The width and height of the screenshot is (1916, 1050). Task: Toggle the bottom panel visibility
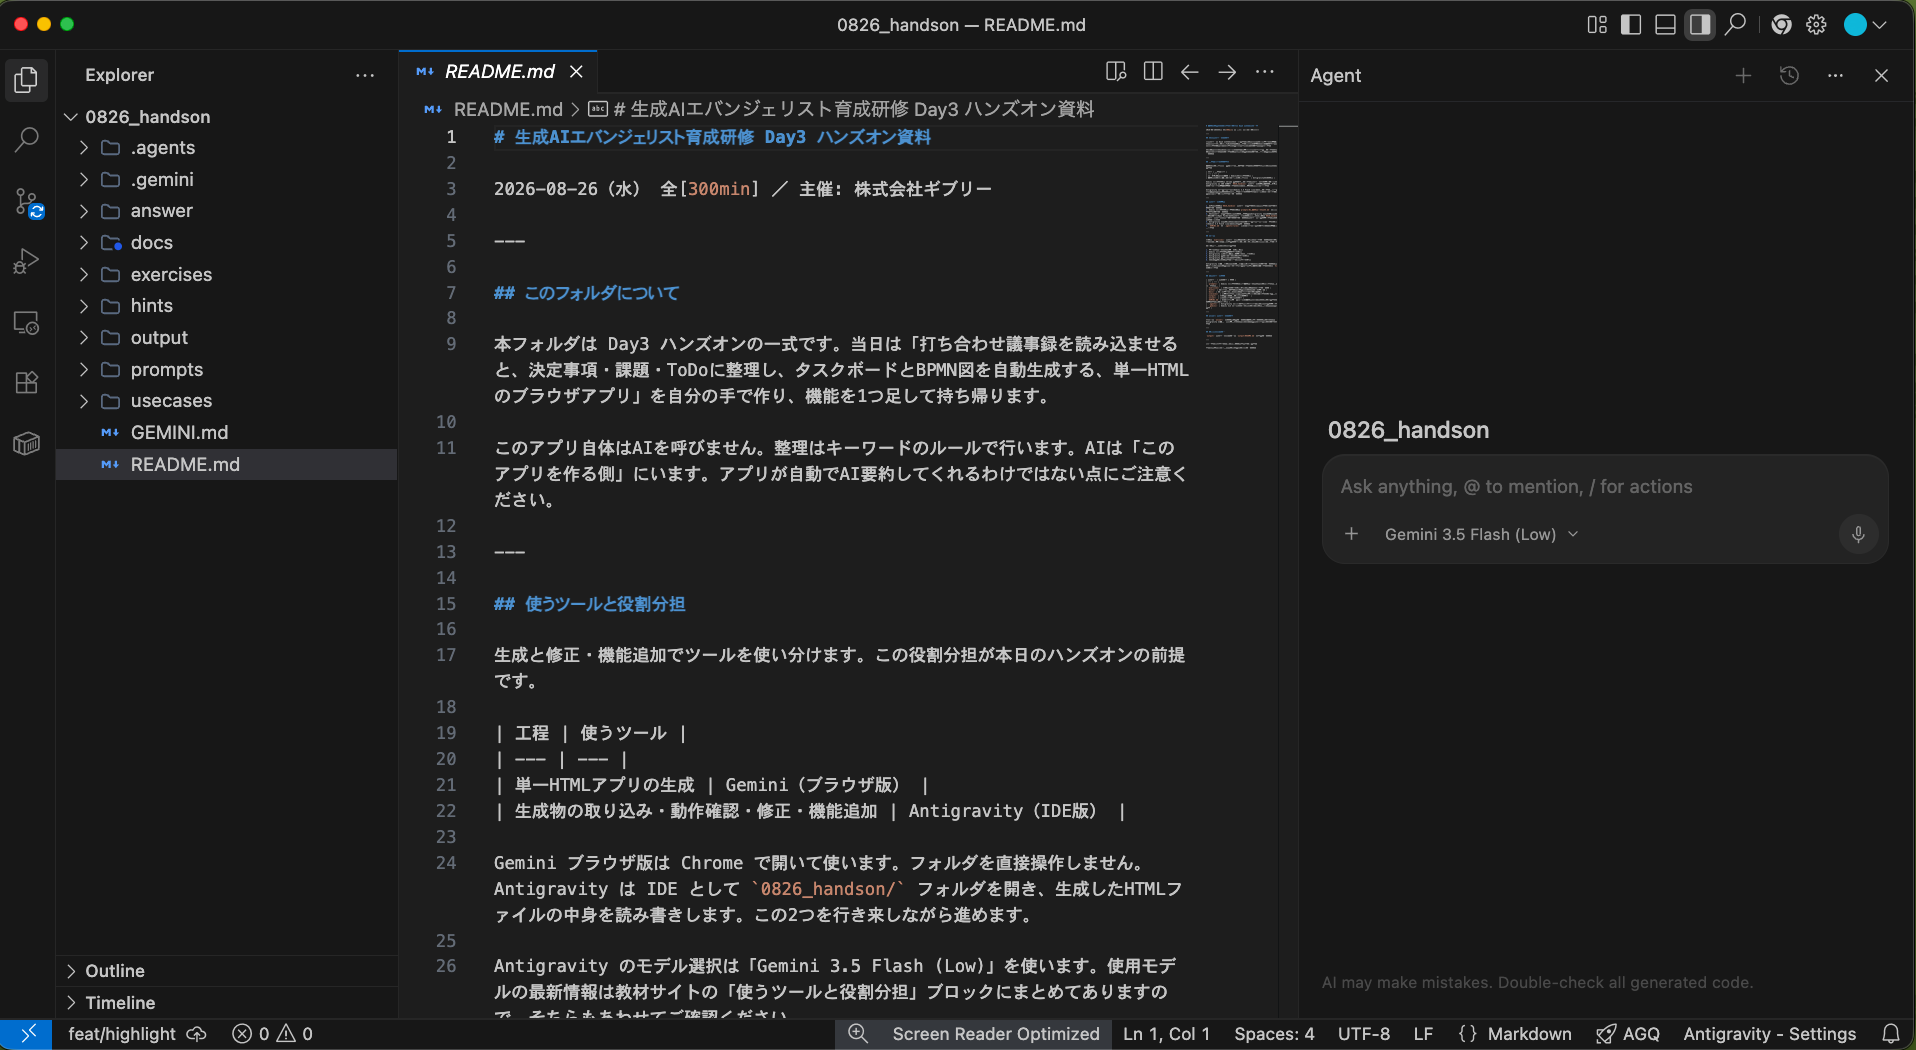(1665, 24)
